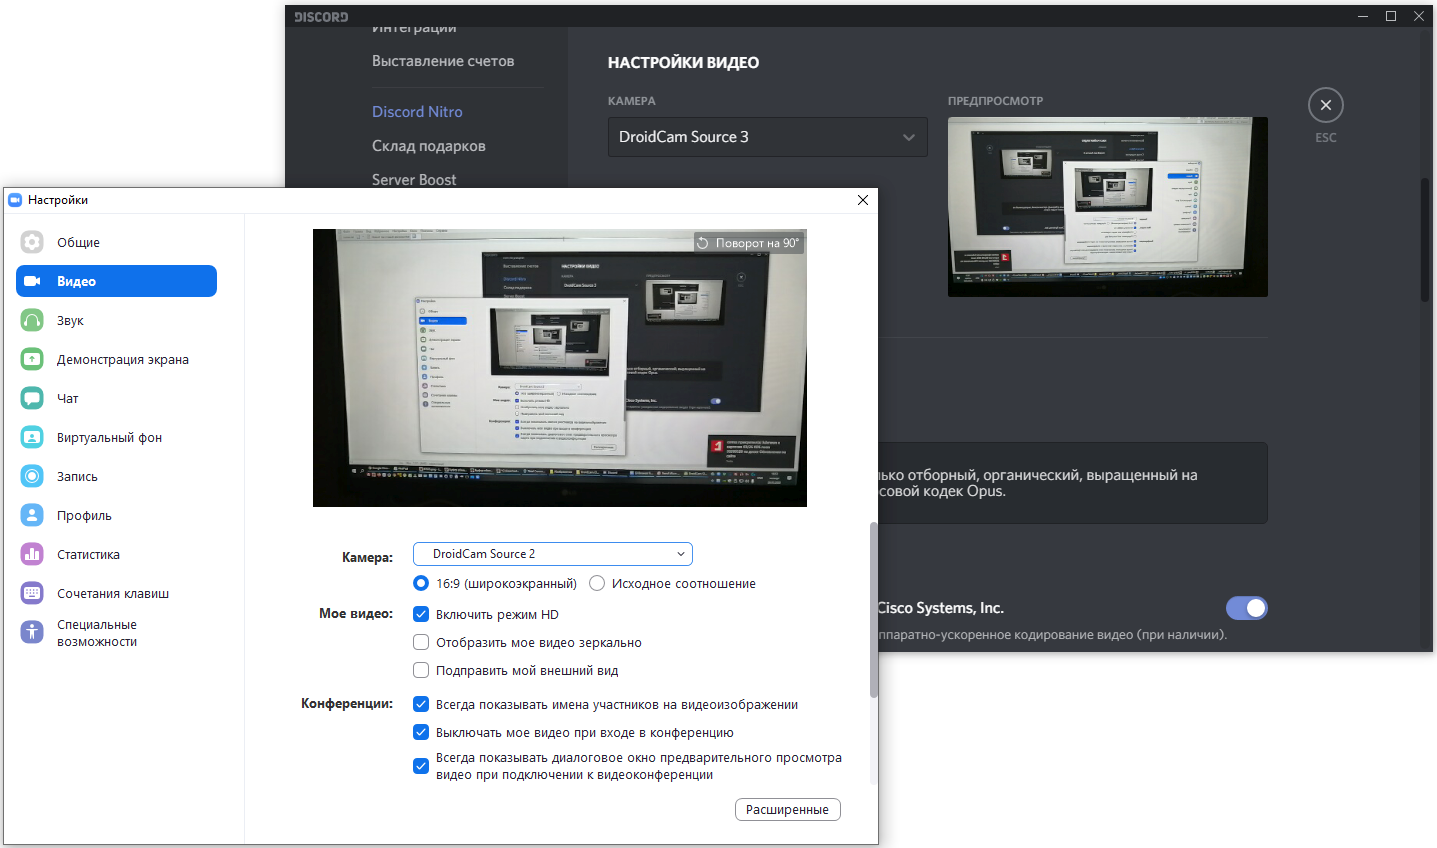Viewport: 1437px width, 848px height.
Task: Open the Виртуальный фон tab
Action: coord(116,437)
